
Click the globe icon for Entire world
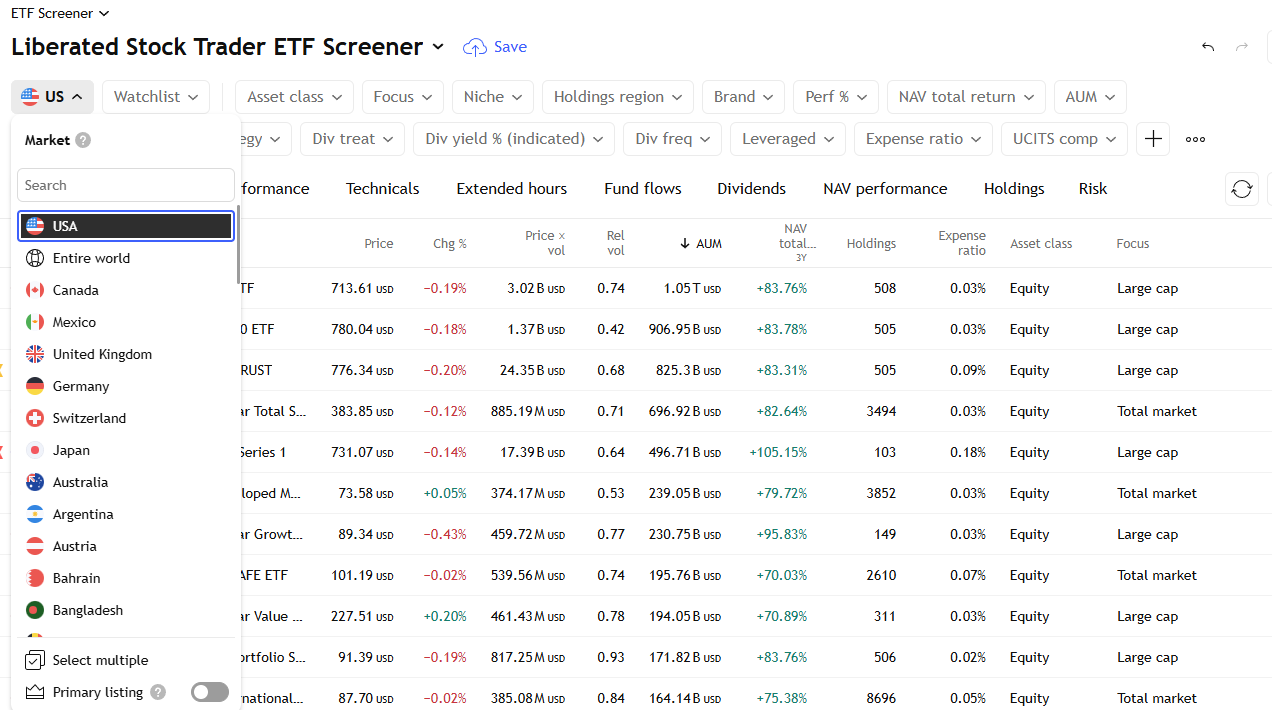pos(35,258)
